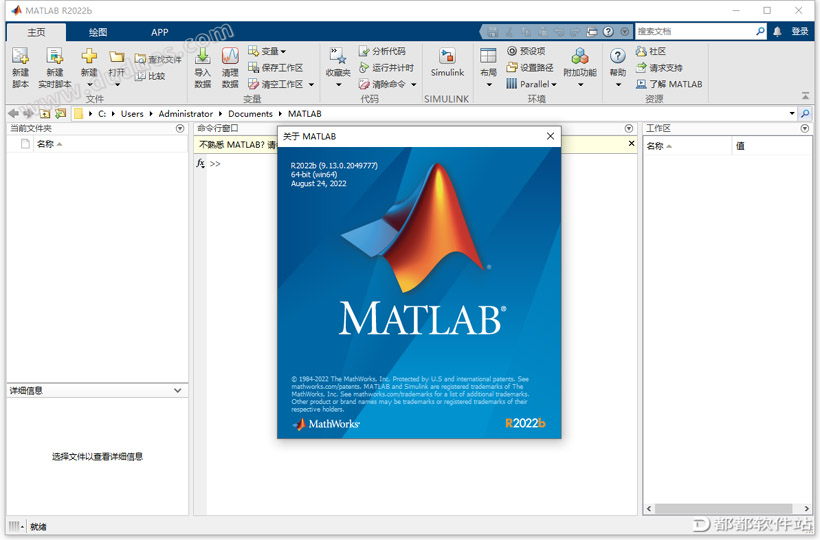Select Users in the address path

click(x=132, y=113)
